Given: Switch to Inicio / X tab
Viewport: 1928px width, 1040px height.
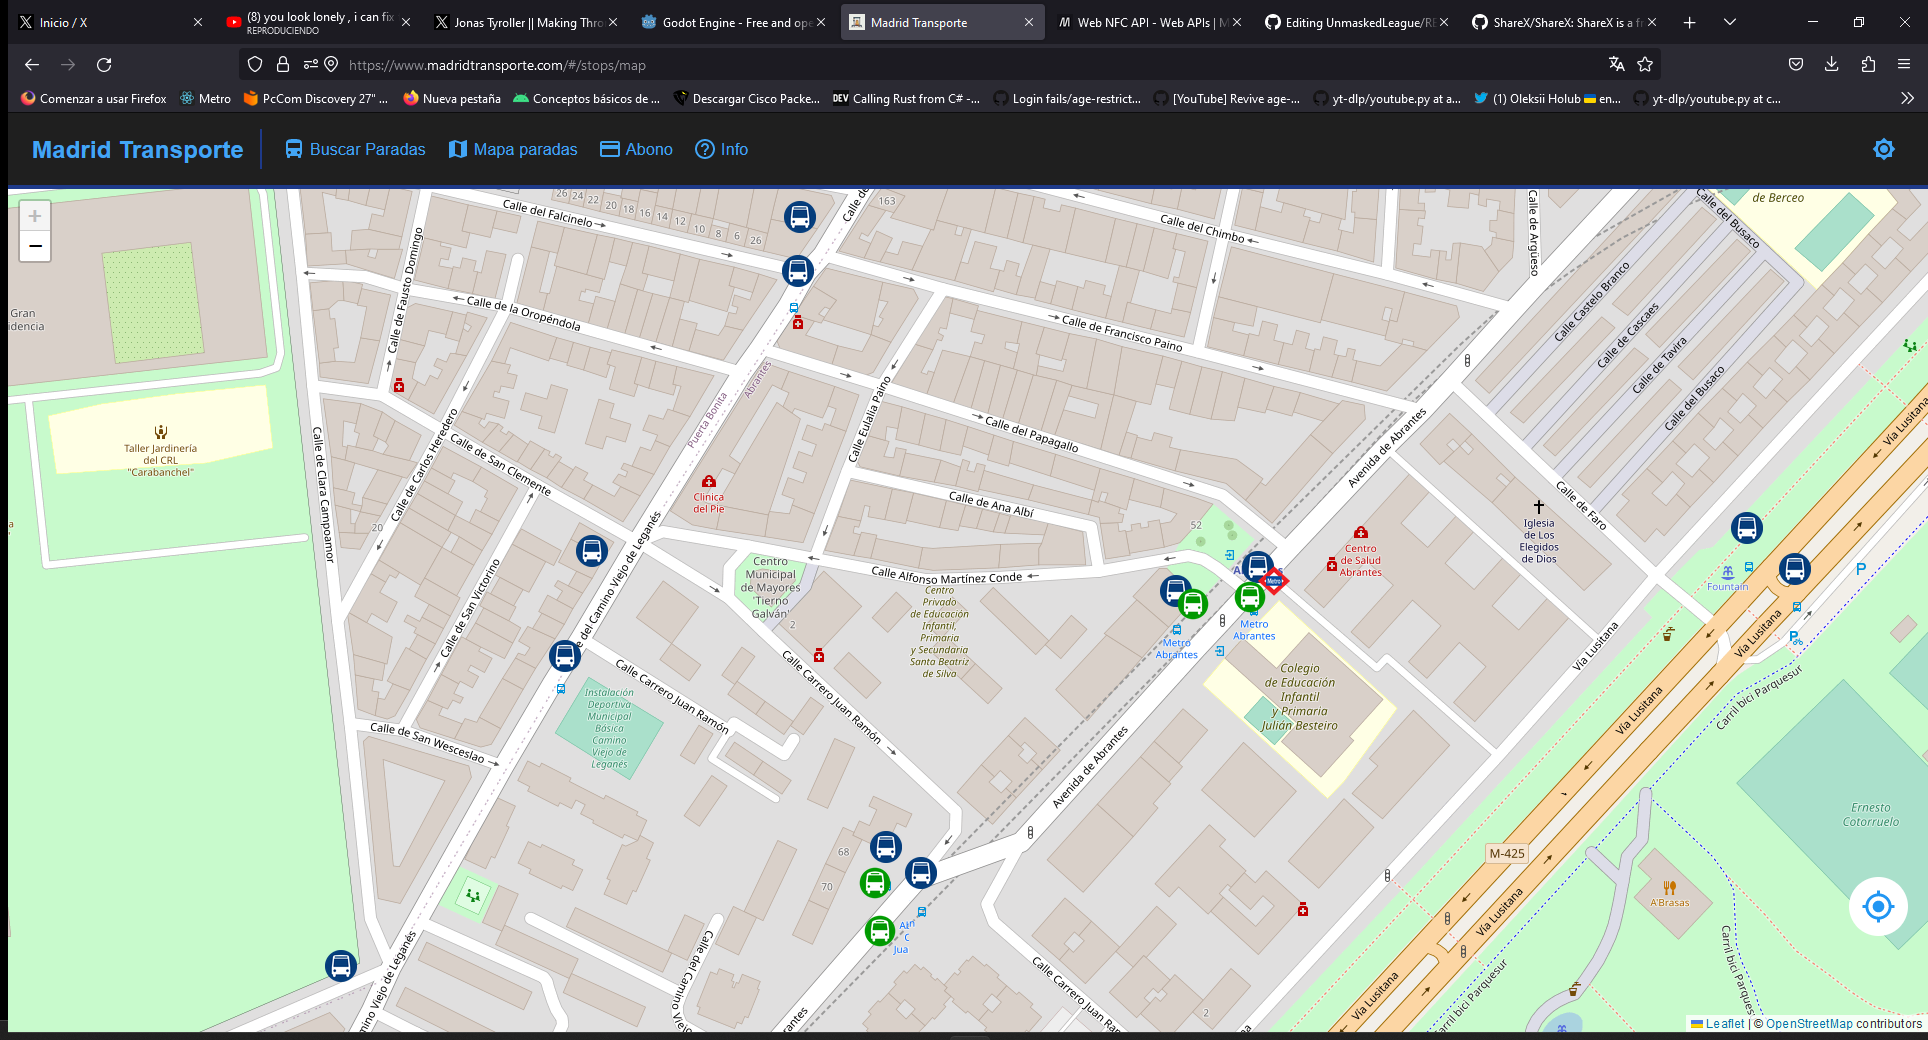Looking at the screenshot, I should click(110, 22).
